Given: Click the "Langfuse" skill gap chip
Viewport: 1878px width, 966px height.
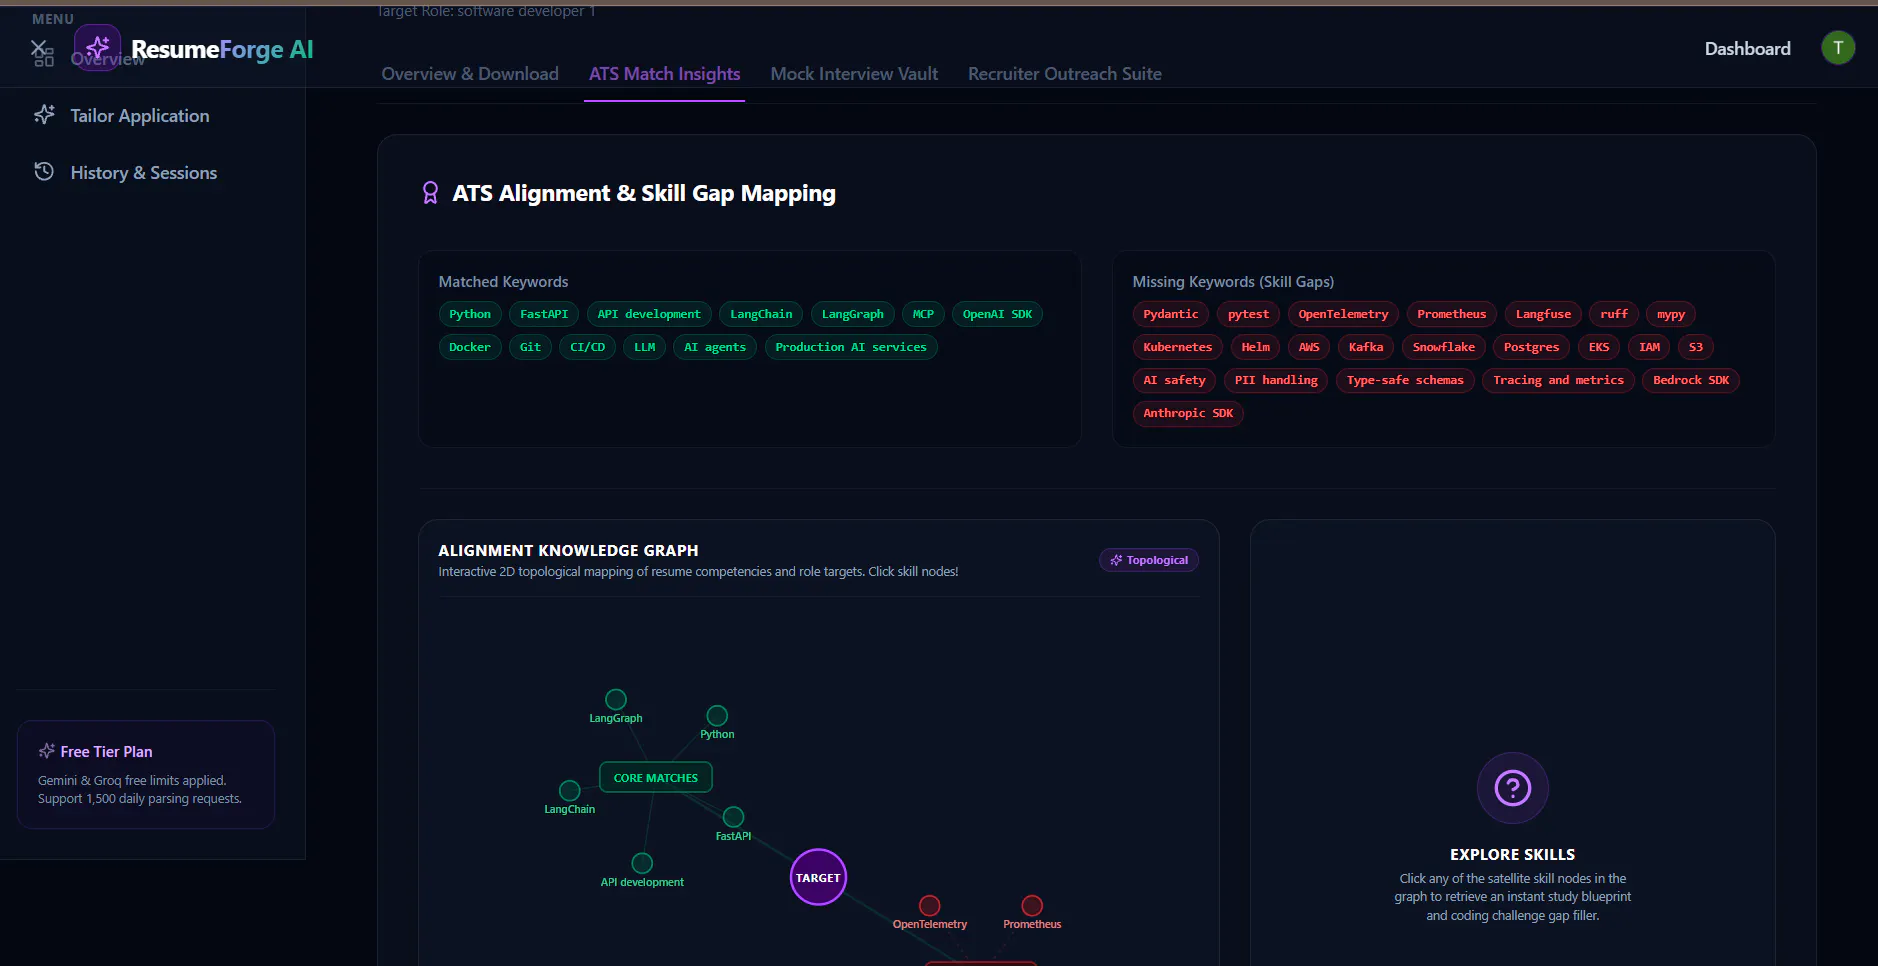Looking at the screenshot, I should click(1543, 314).
